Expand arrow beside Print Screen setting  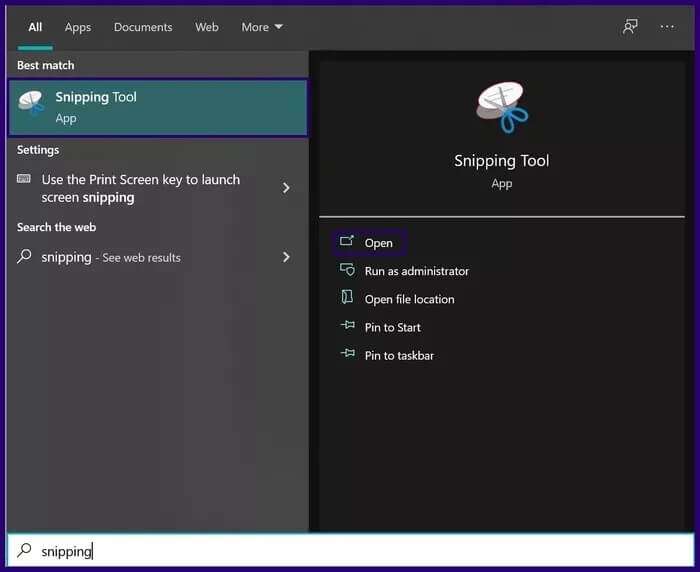click(286, 188)
